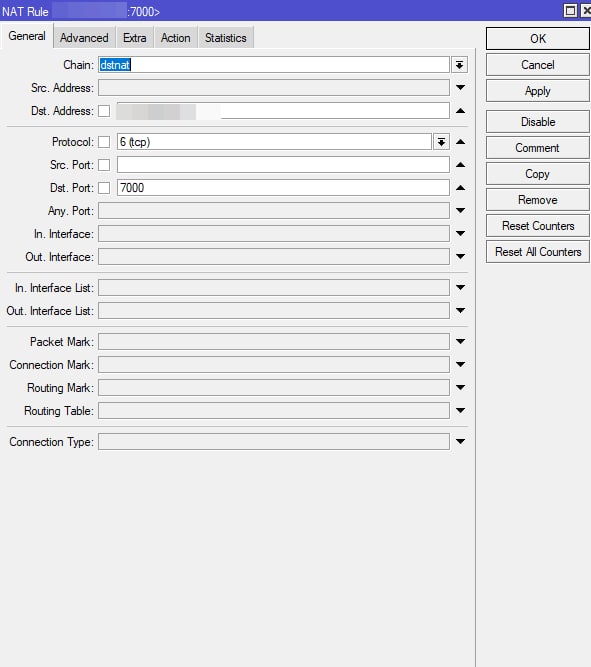Collapse the Dst. Port field
The image size is (591, 667).
[460, 188]
